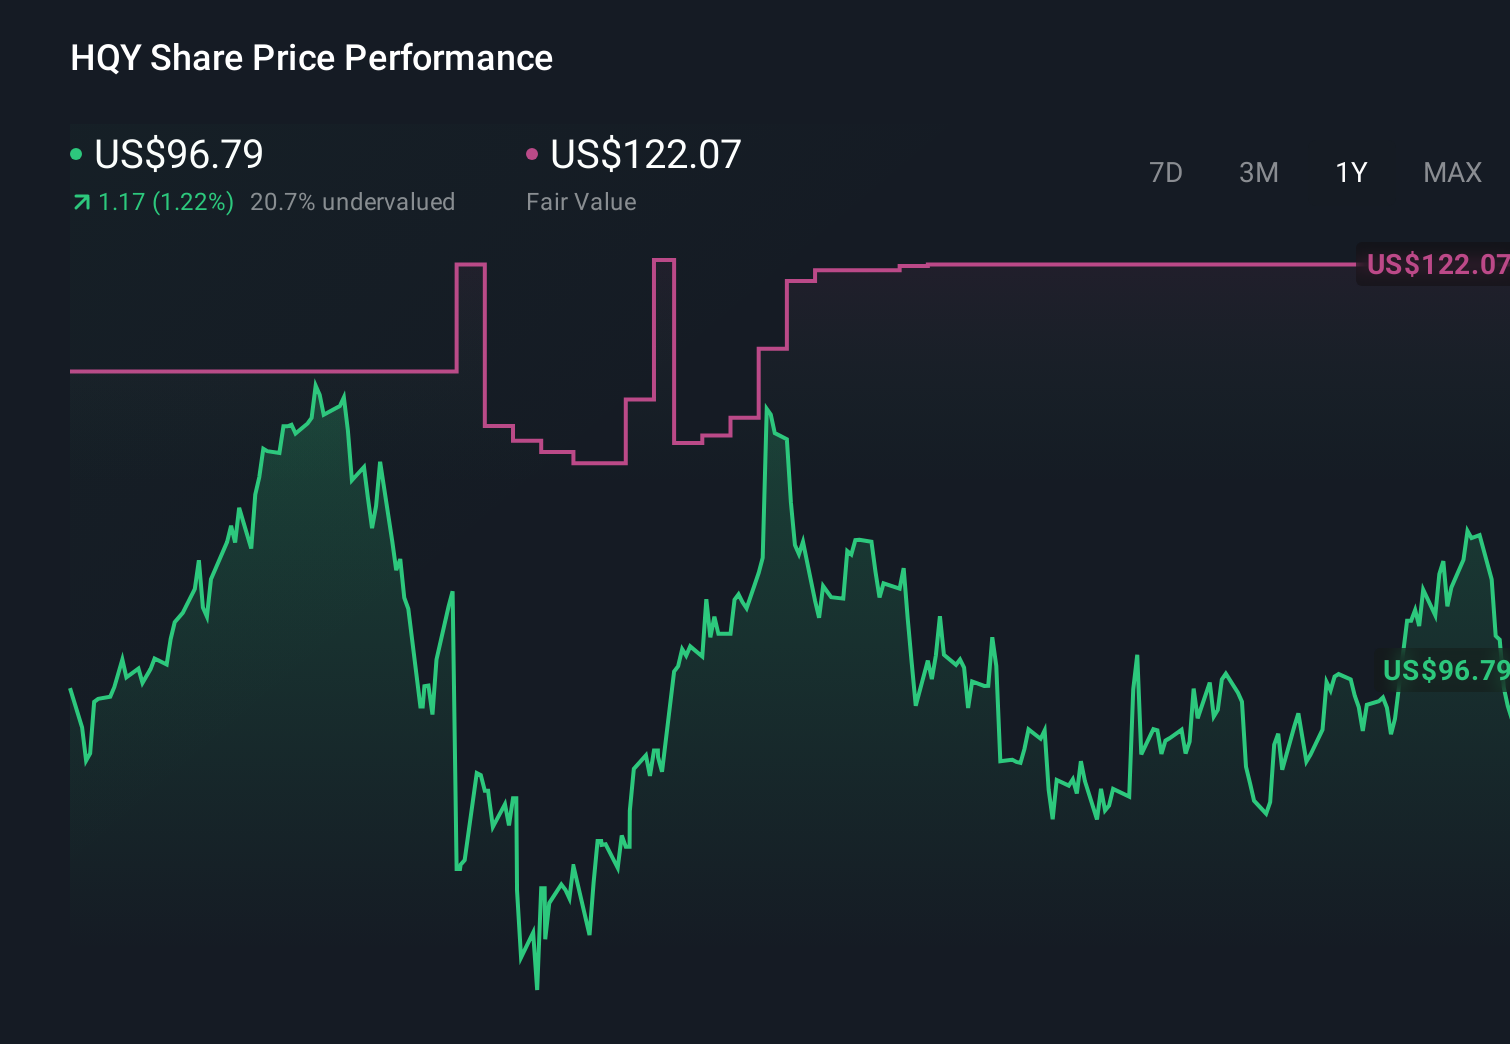Select the MAX time range tab

point(1451,172)
